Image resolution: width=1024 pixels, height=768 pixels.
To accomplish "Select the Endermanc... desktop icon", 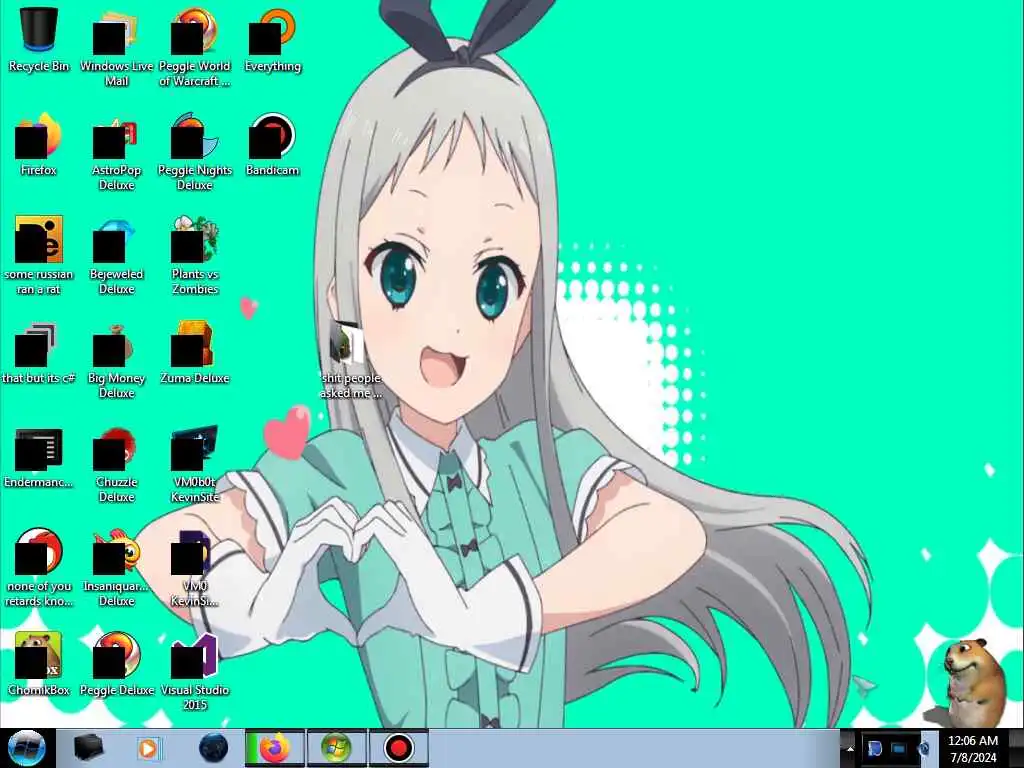I will pos(39,457).
